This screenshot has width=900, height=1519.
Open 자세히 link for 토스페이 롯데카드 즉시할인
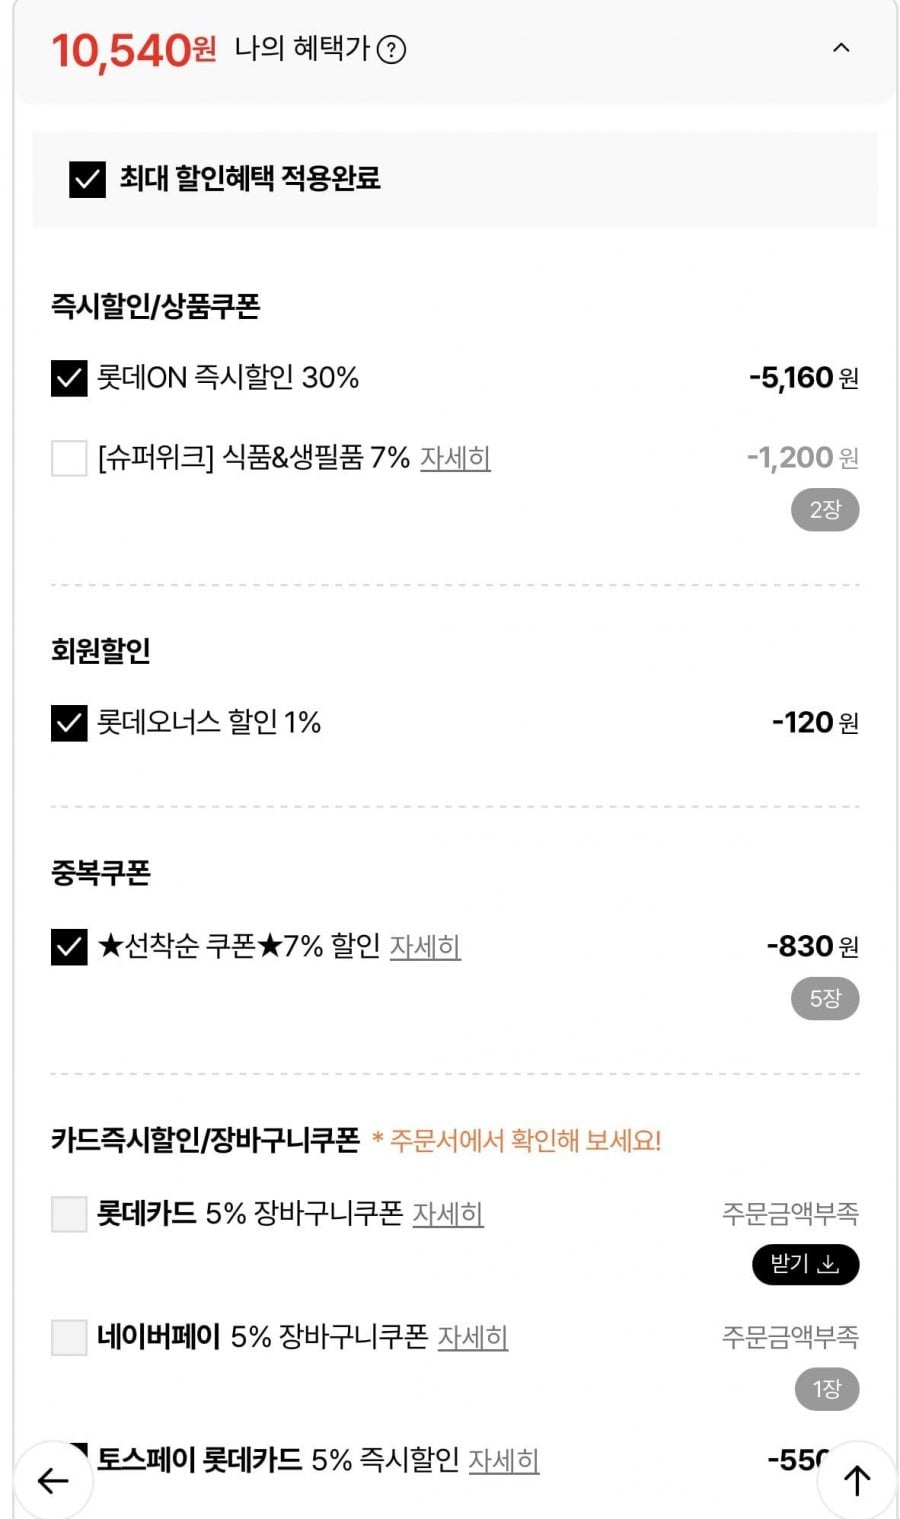tap(504, 1461)
